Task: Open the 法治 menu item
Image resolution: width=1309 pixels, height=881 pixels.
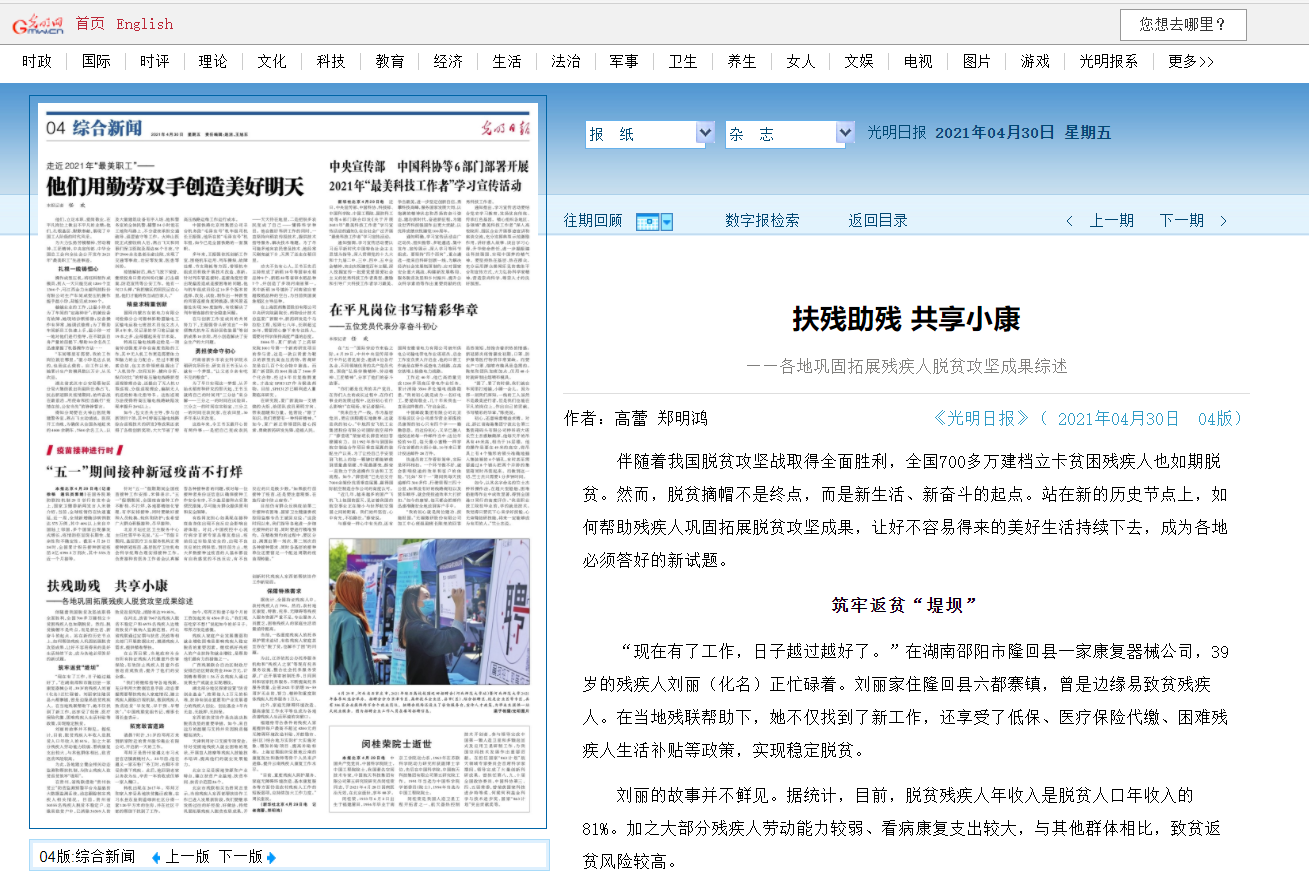Action: (565, 61)
